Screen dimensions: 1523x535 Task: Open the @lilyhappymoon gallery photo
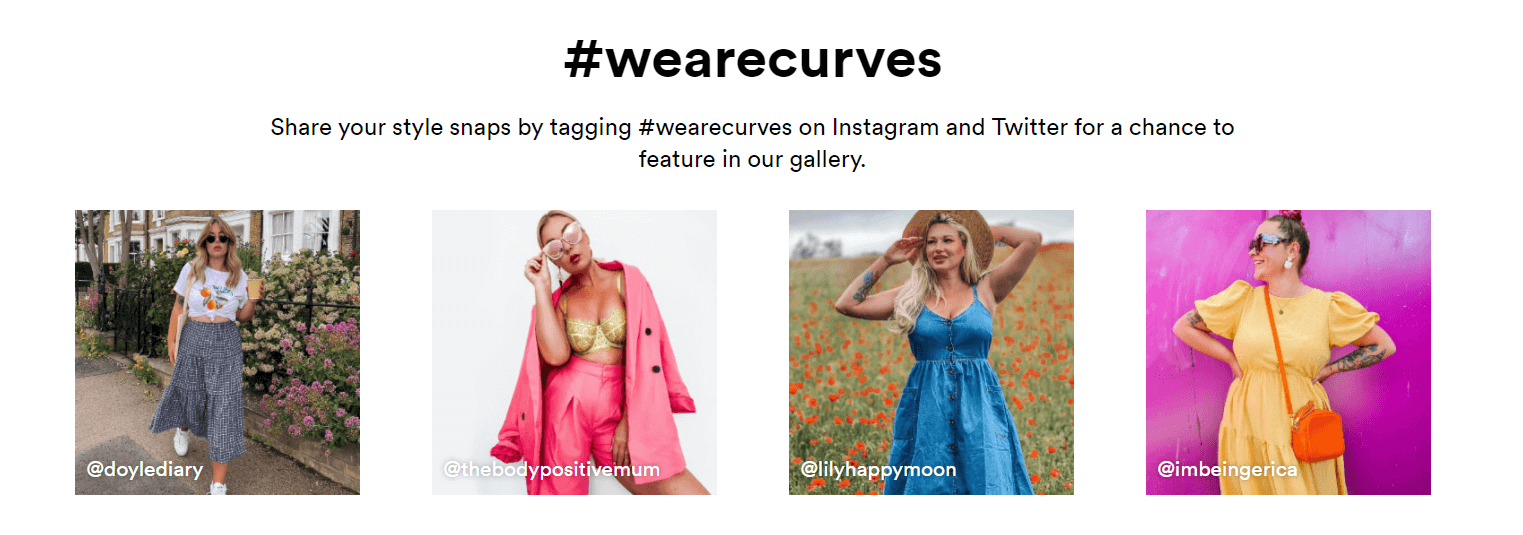[x=931, y=352]
